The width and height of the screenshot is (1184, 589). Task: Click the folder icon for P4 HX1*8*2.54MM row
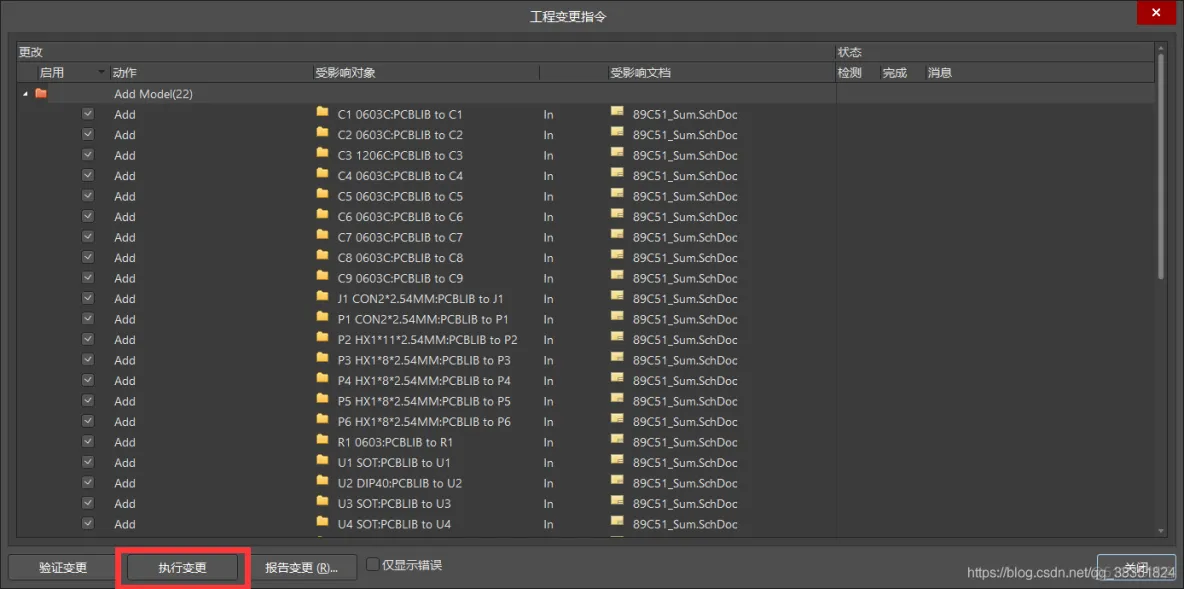pyautogui.click(x=322, y=378)
